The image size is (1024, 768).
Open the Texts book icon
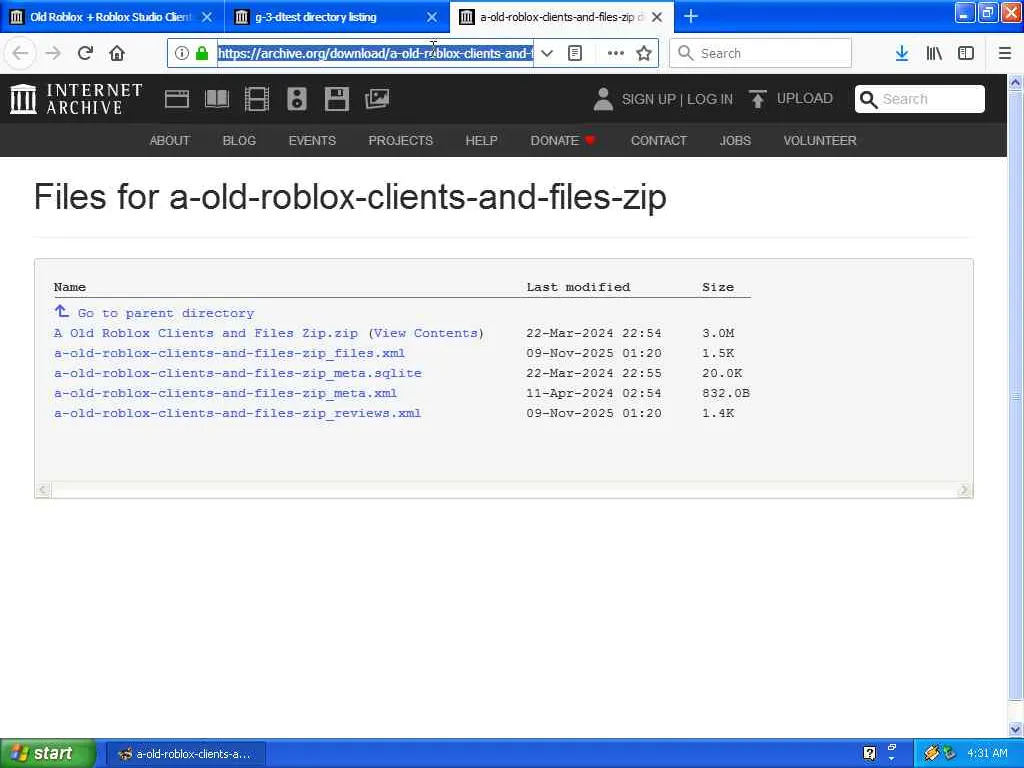point(217,99)
